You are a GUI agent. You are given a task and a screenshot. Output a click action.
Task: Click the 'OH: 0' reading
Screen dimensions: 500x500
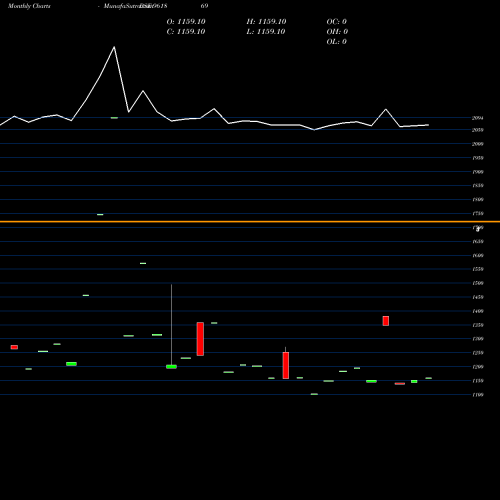(x=337, y=32)
